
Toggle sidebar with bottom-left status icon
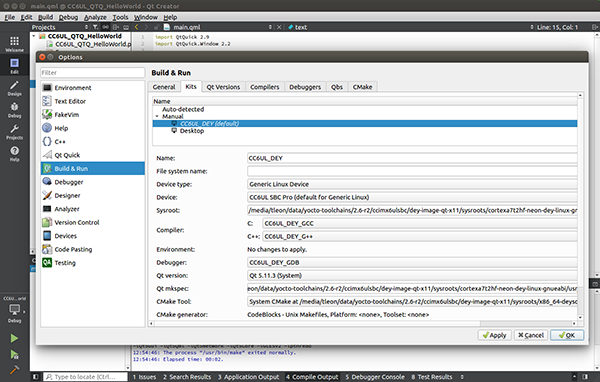point(35,377)
